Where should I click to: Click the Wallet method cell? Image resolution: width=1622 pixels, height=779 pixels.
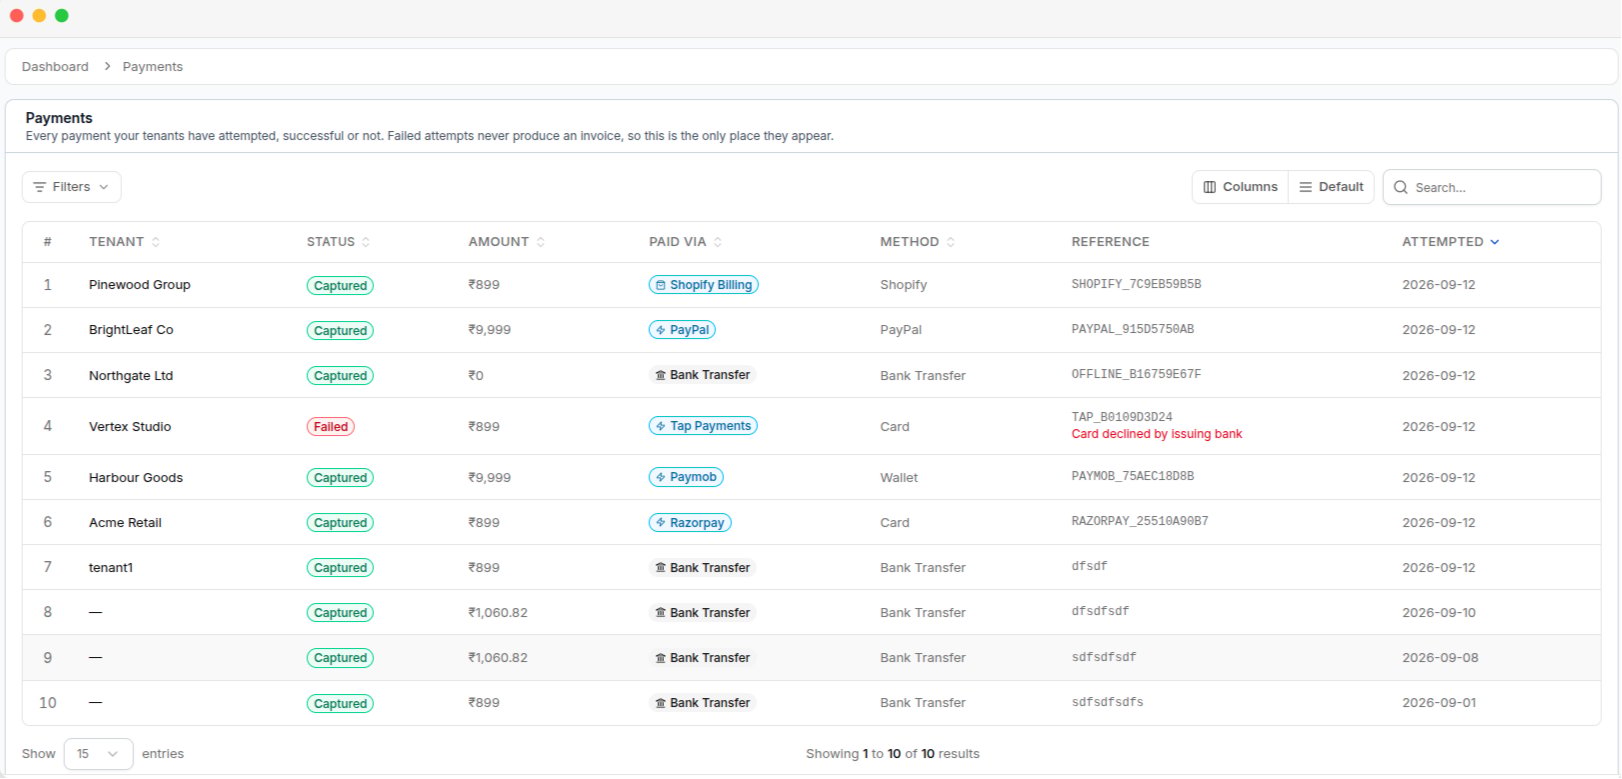899,478
